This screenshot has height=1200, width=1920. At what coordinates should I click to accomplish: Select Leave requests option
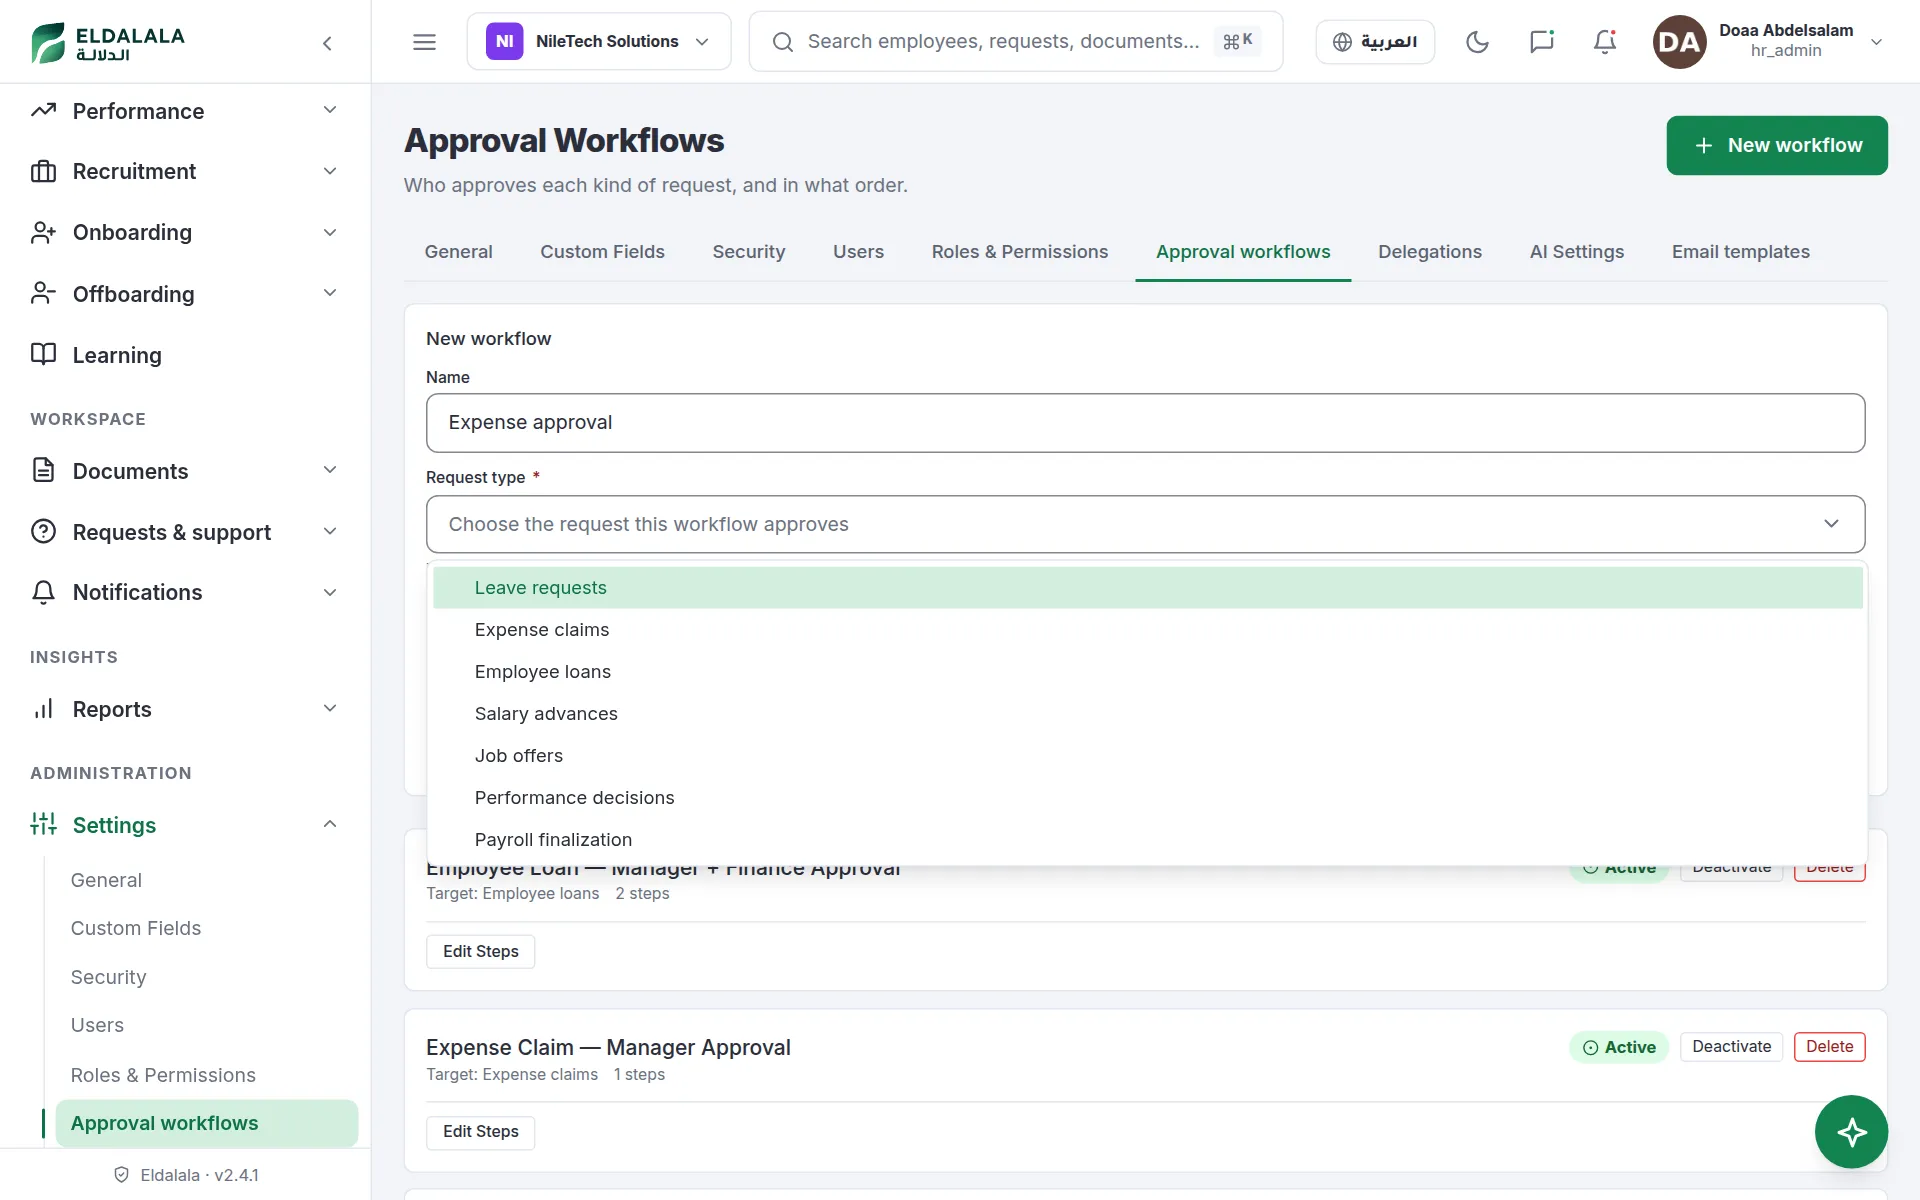(x=1147, y=588)
